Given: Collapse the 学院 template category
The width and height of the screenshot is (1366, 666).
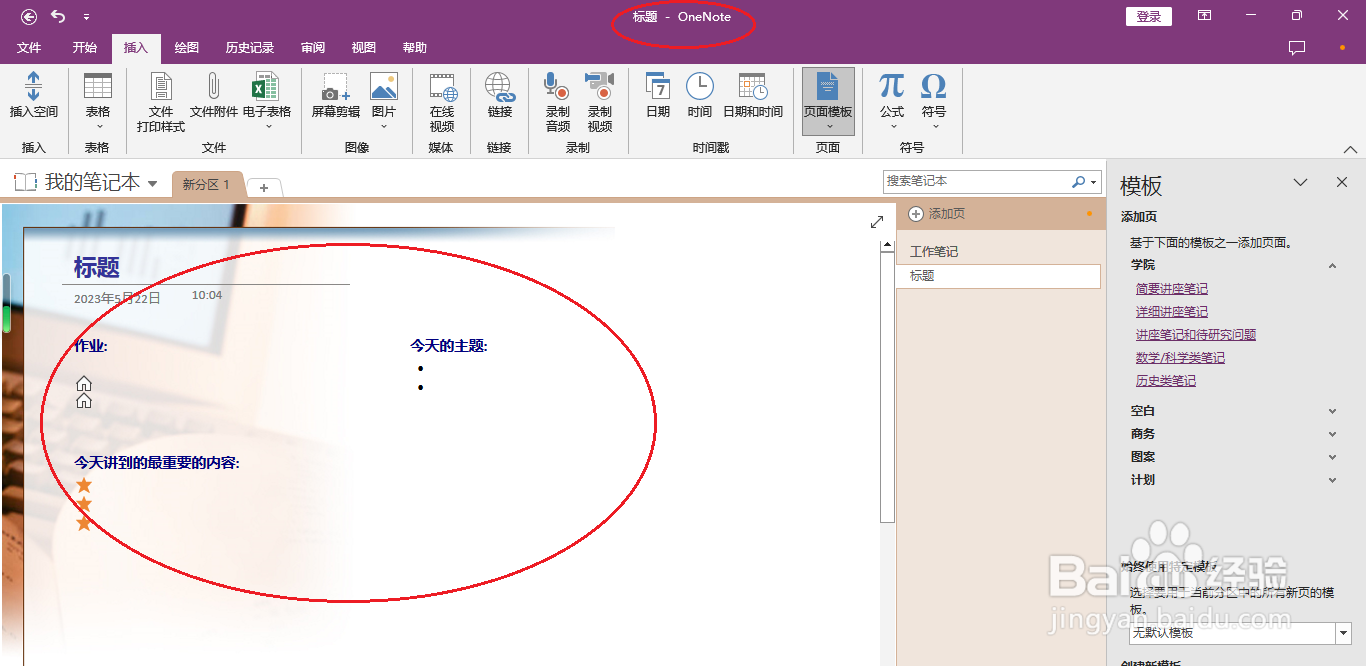Looking at the screenshot, I should point(1332,266).
